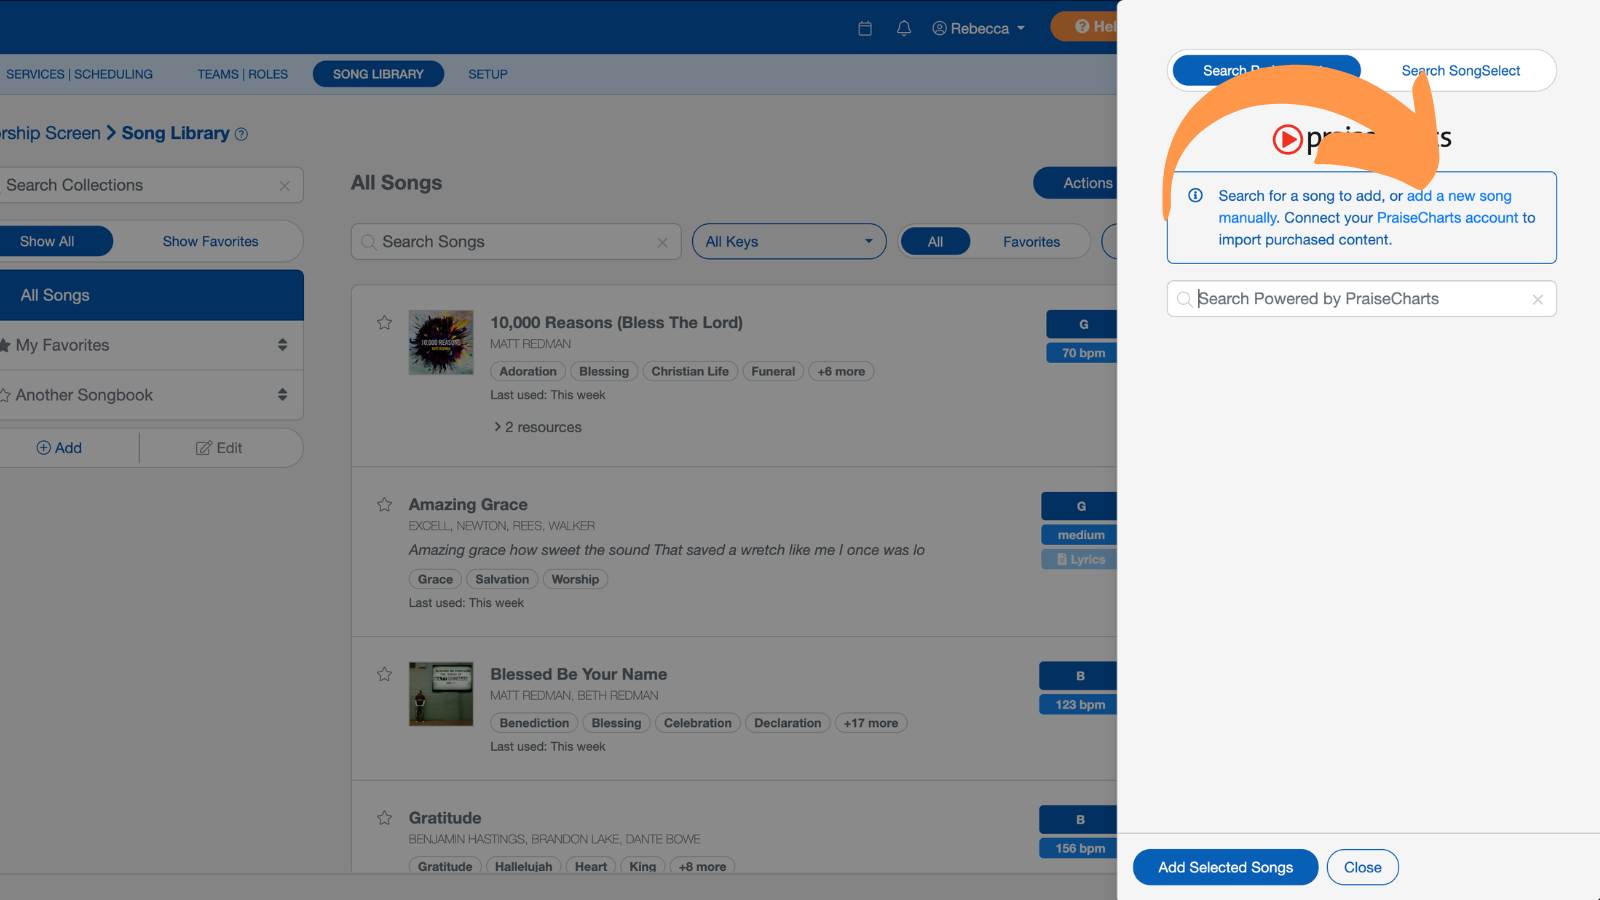Click Amazing Grace Lyrics badge
The height and width of the screenshot is (900, 1600).
(1080, 560)
